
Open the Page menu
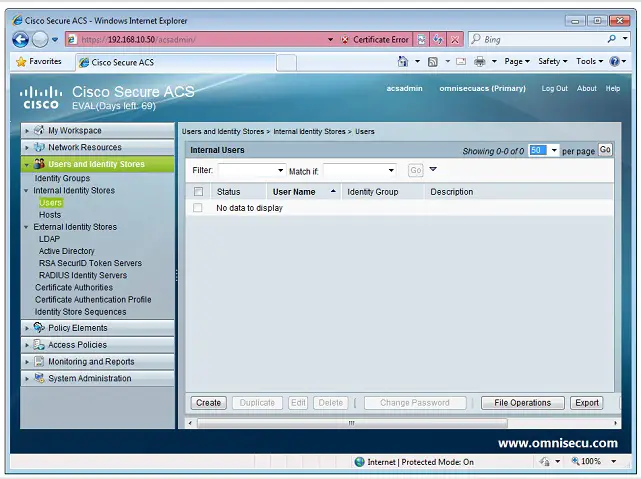[x=517, y=61]
